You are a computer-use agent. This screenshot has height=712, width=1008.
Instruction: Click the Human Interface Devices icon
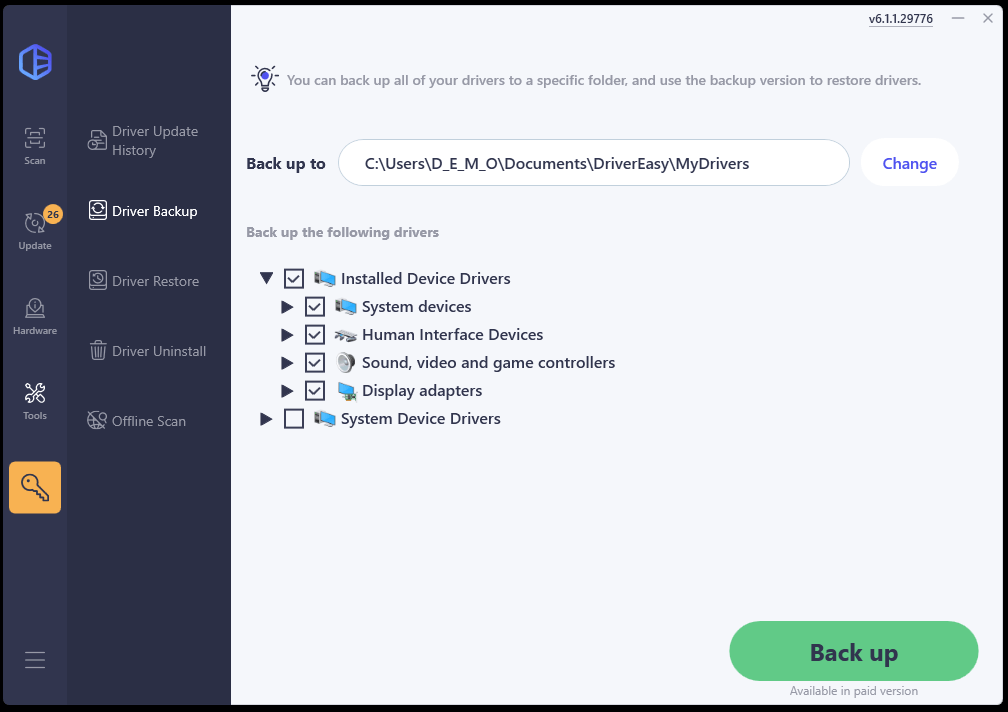coord(346,335)
